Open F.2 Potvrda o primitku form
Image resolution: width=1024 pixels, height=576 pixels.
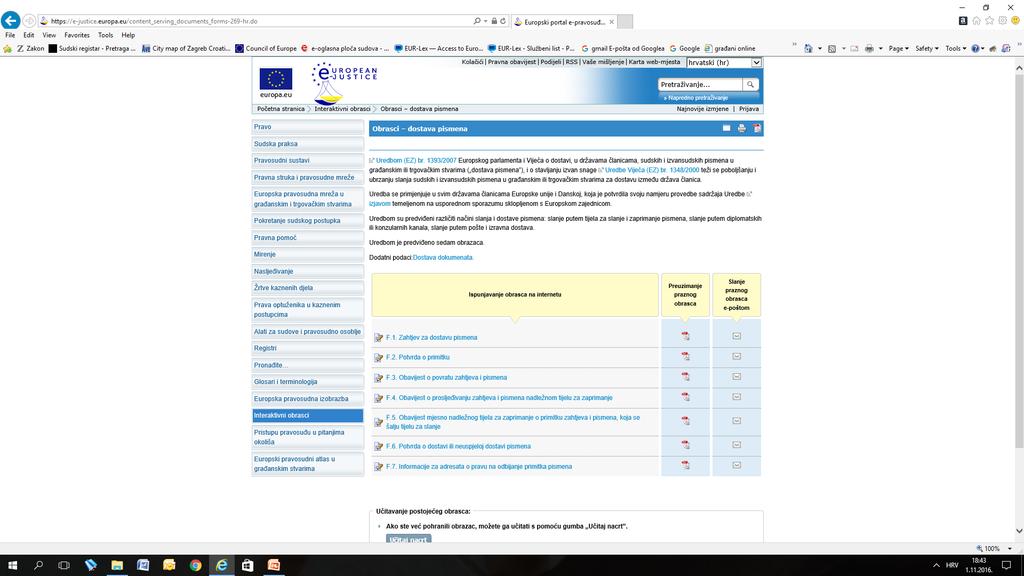(x=417, y=357)
